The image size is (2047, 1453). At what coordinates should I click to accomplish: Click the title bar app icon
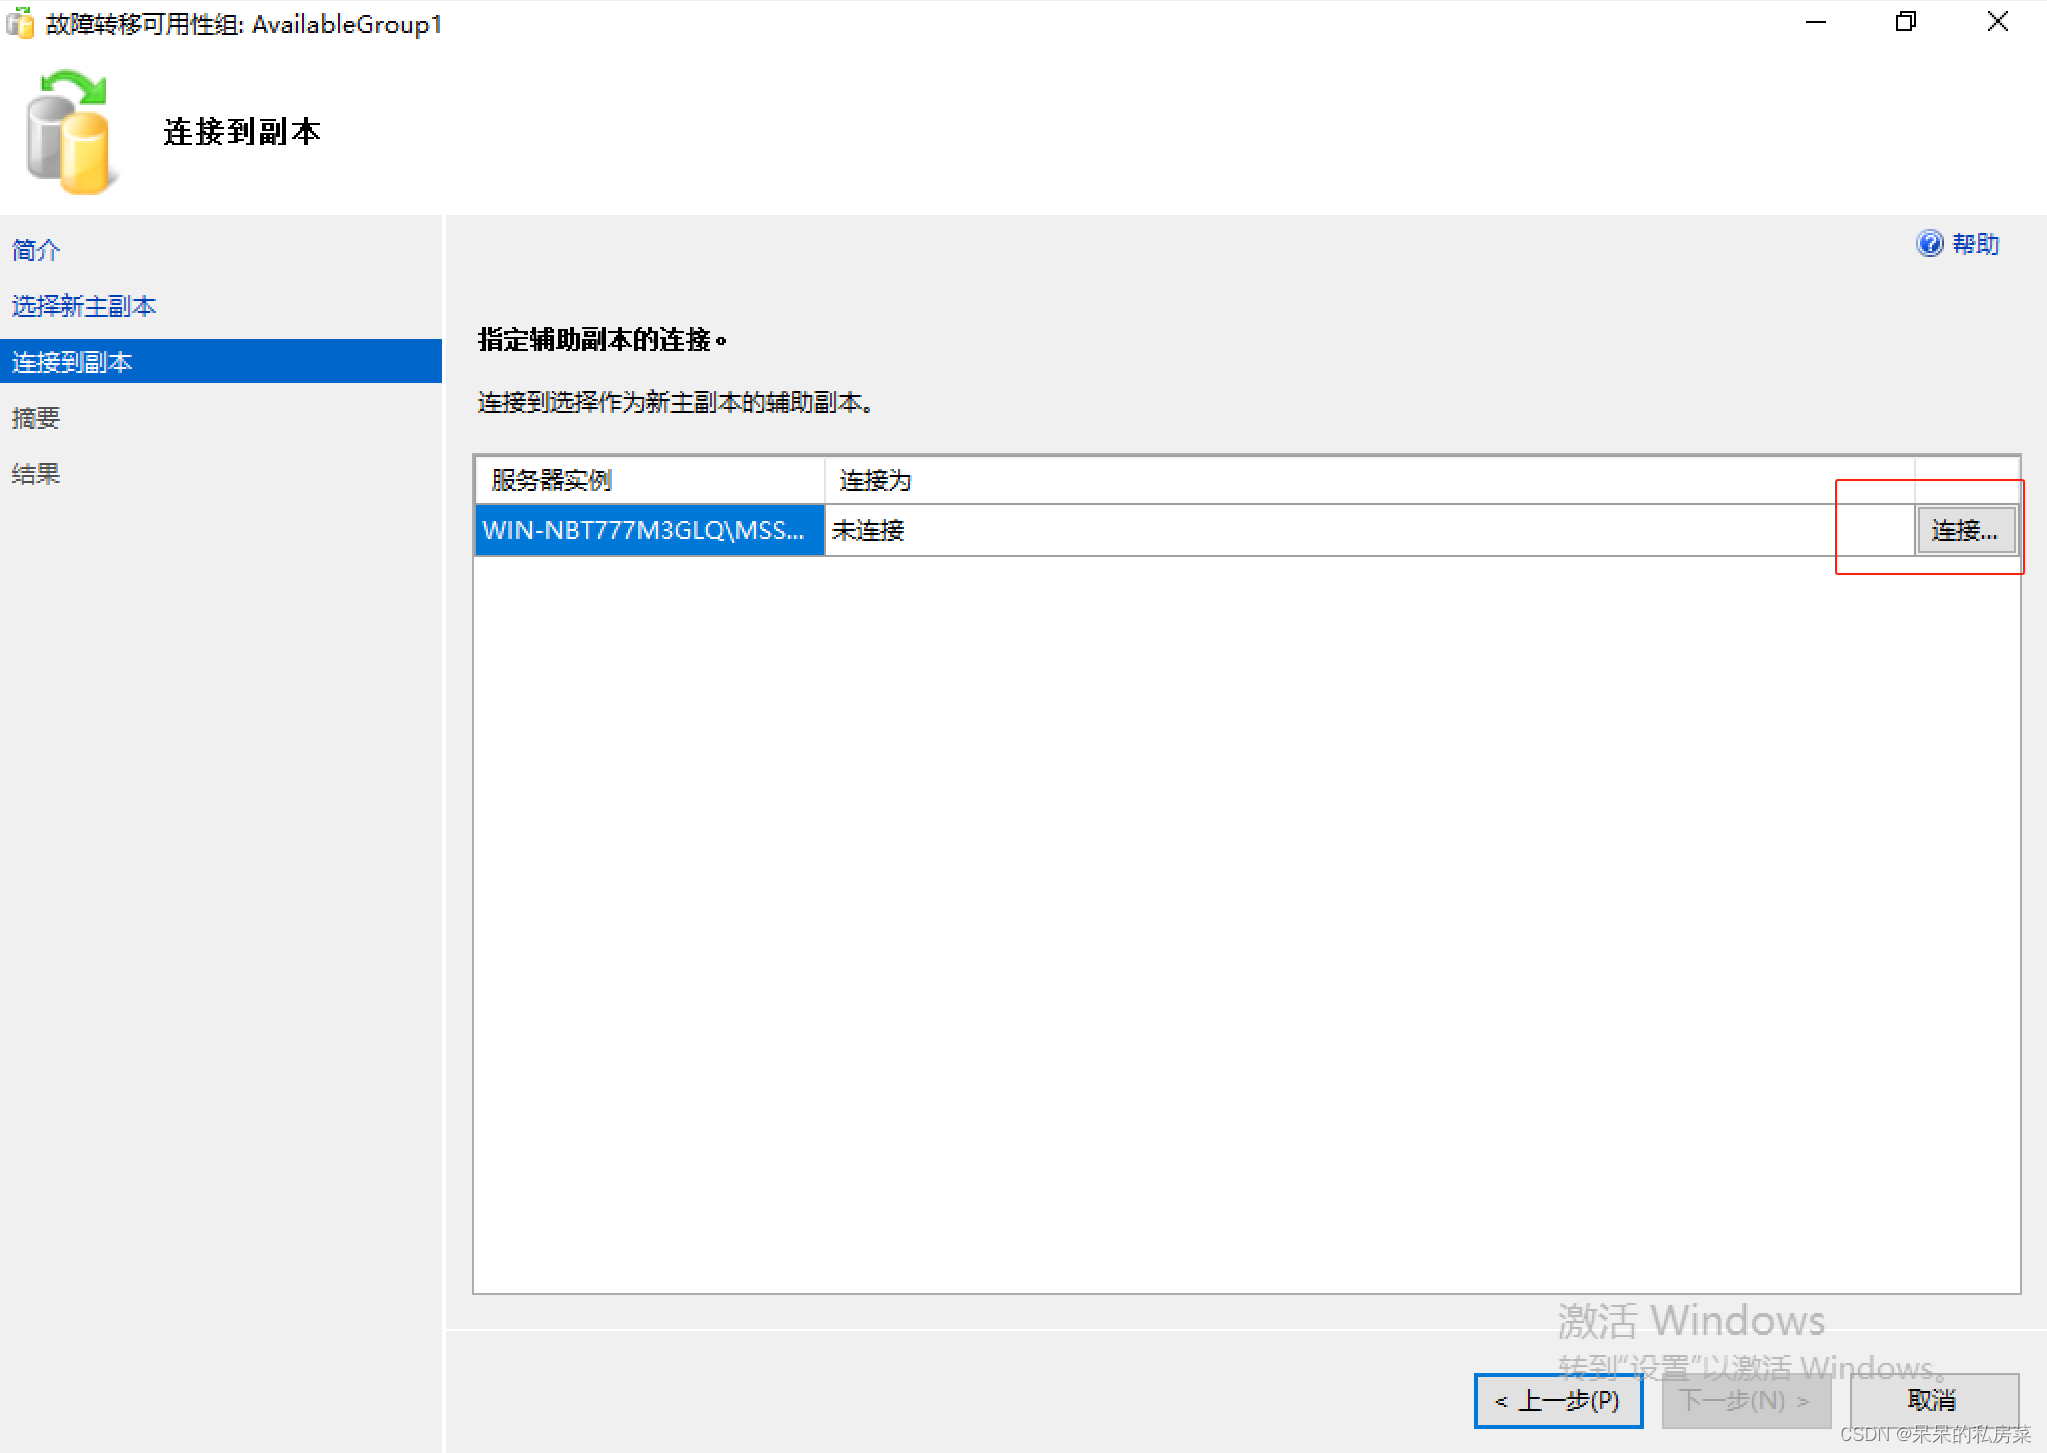point(20,23)
